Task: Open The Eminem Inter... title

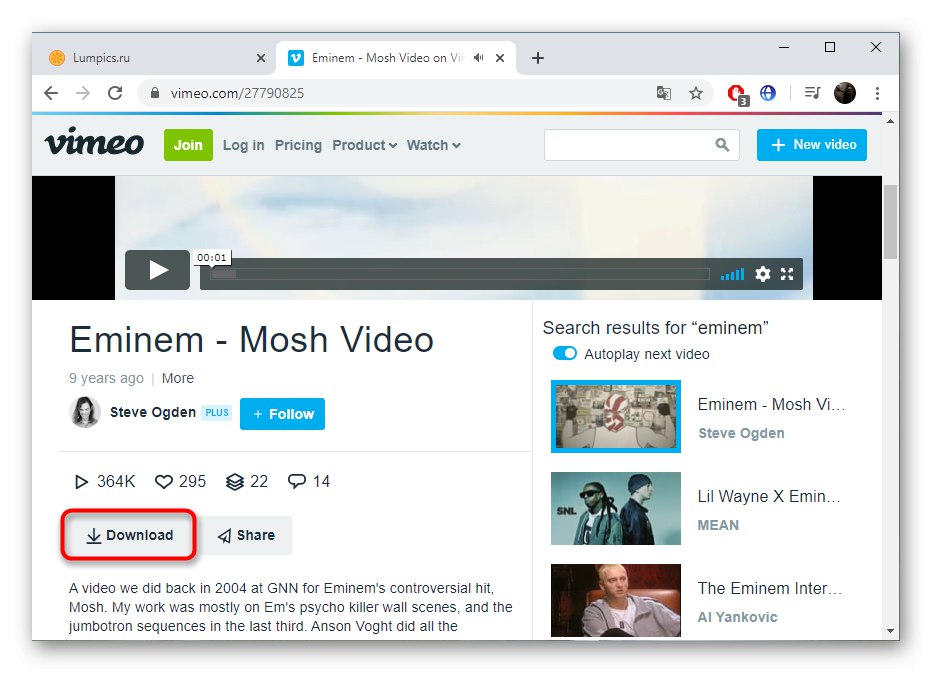Action: click(770, 589)
